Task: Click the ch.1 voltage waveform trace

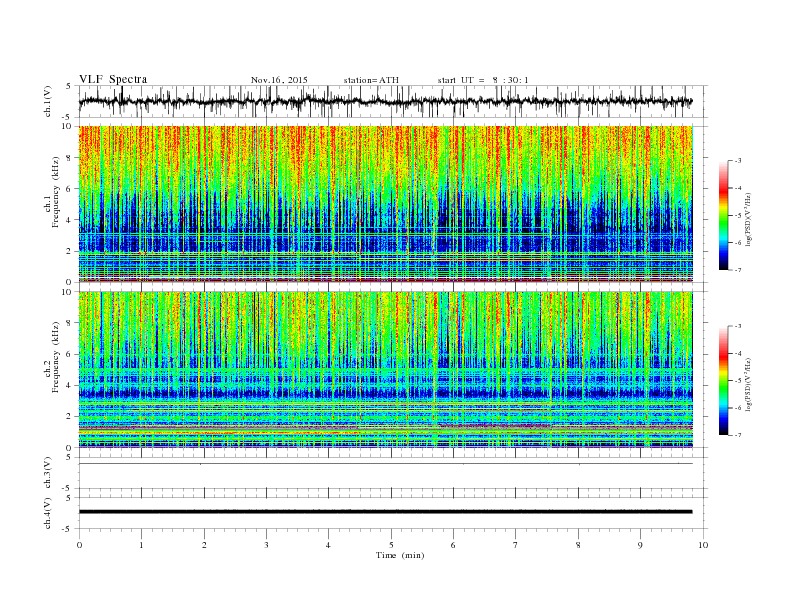Action: coord(385,101)
